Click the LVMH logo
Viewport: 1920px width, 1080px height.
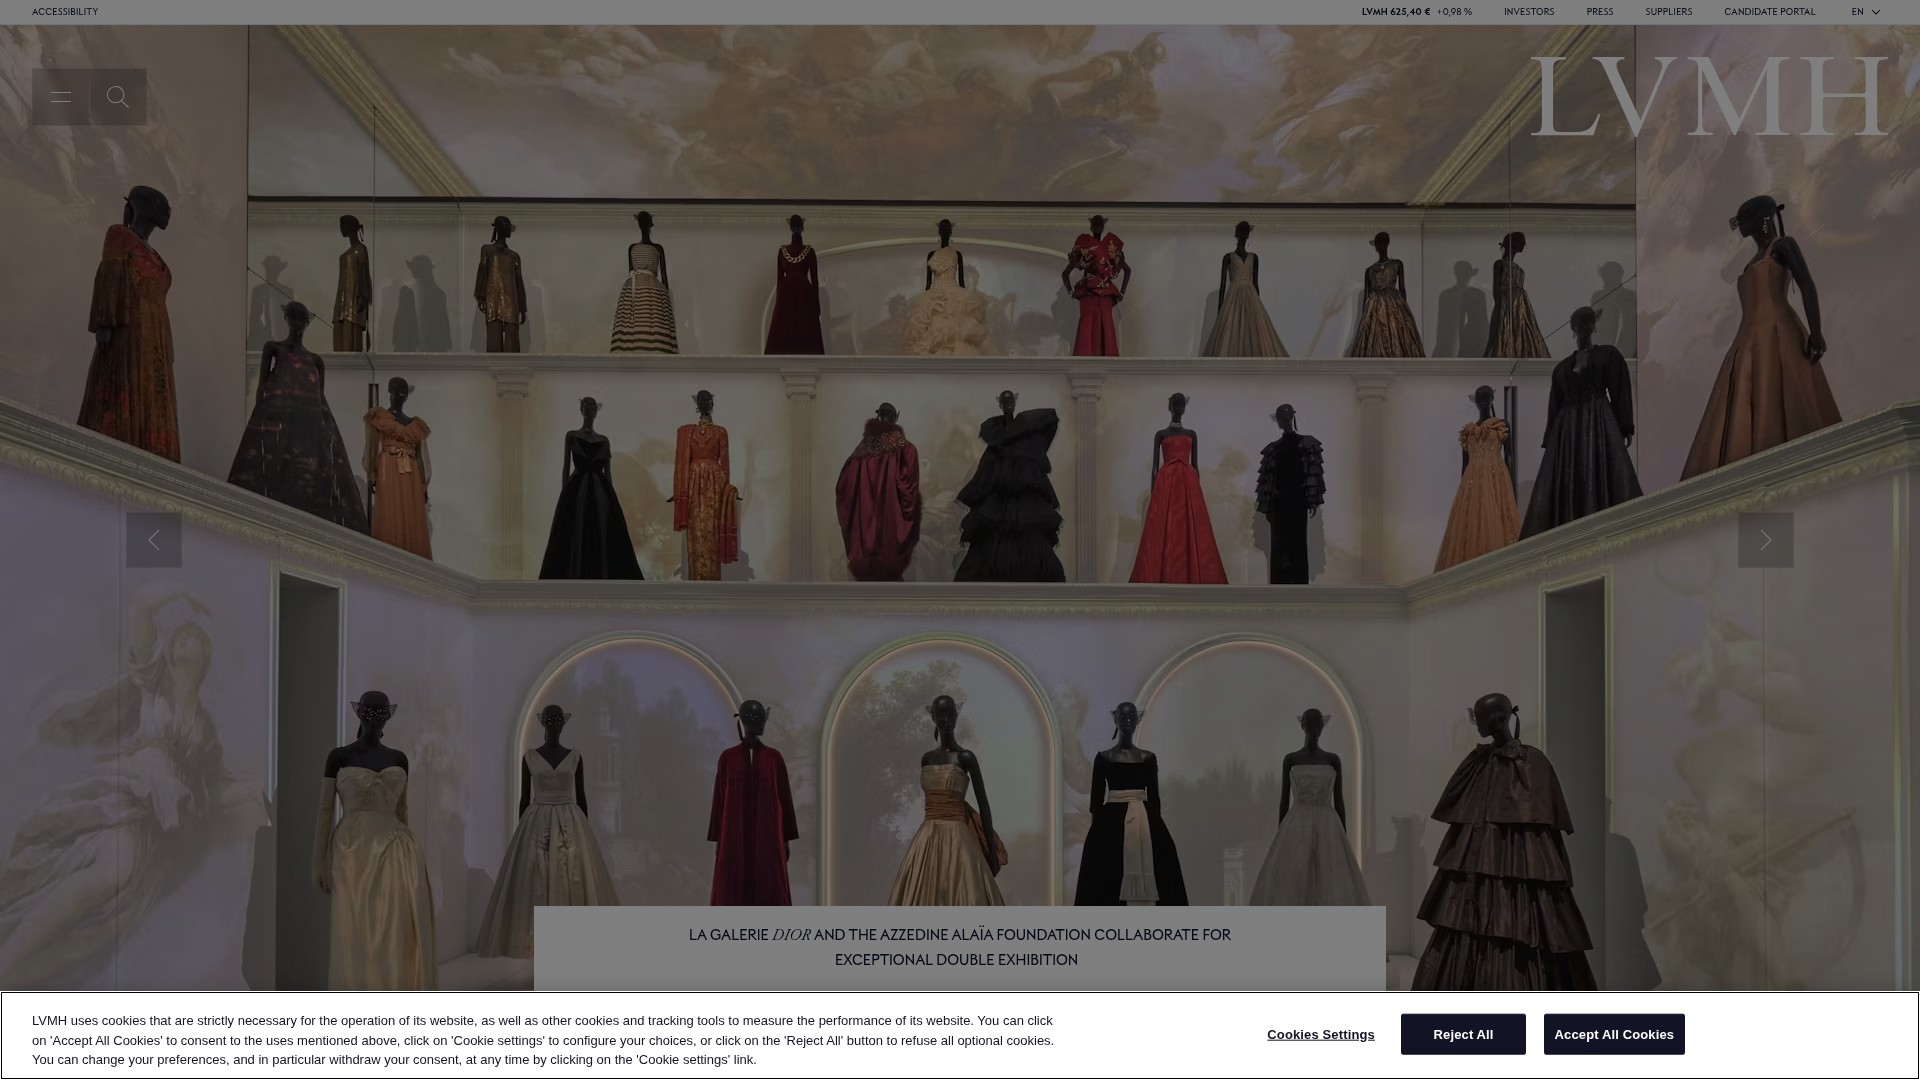1709,96
